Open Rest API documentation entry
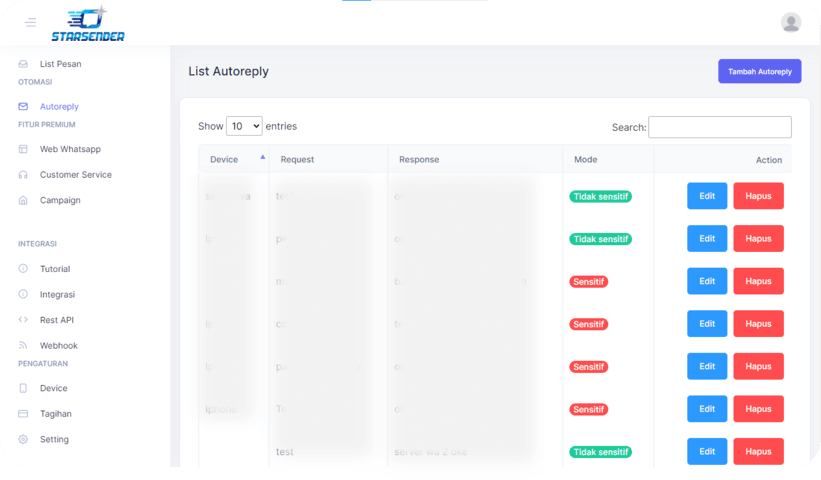The image size is (821, 480). (57, 320)
